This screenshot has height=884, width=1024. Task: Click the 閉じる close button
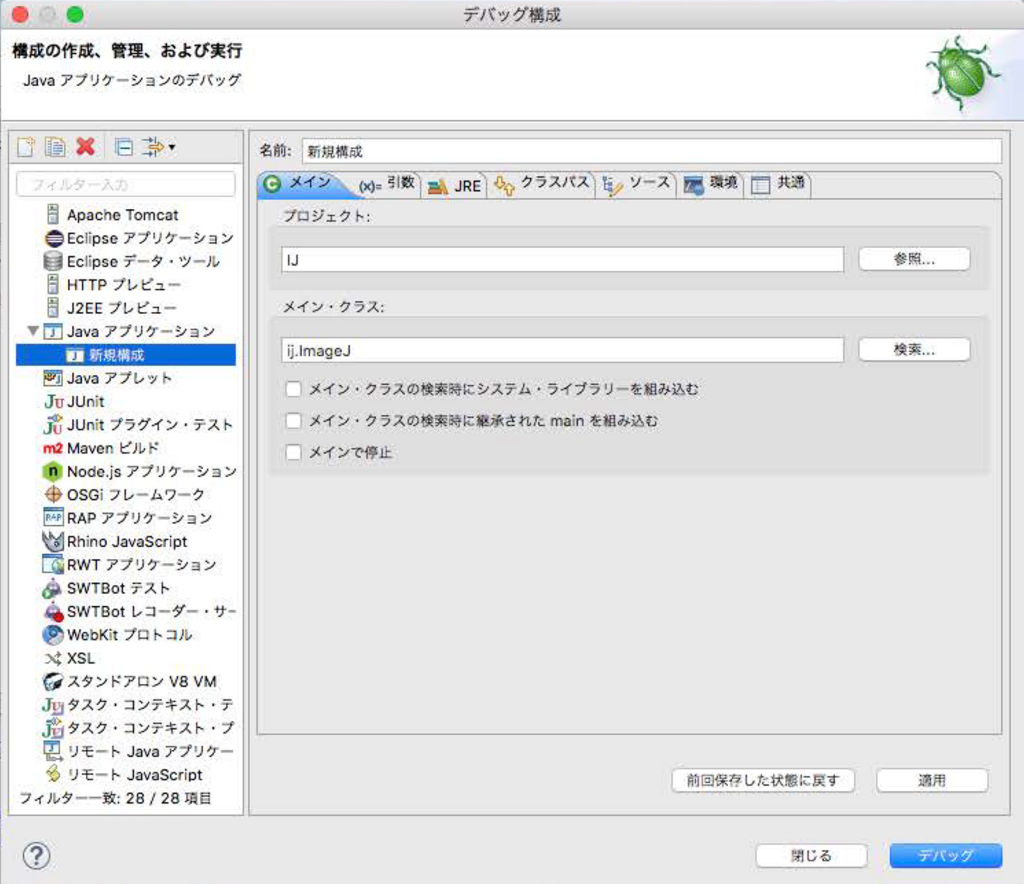pos(811,855)
